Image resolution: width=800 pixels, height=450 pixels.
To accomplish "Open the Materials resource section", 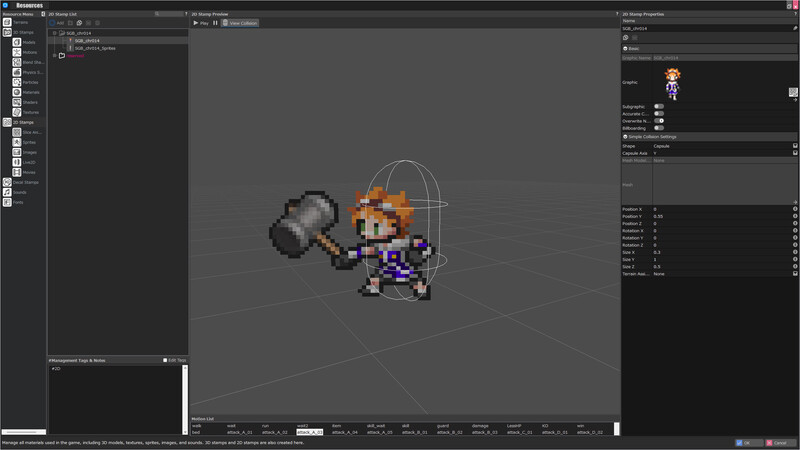I will 26,92.
